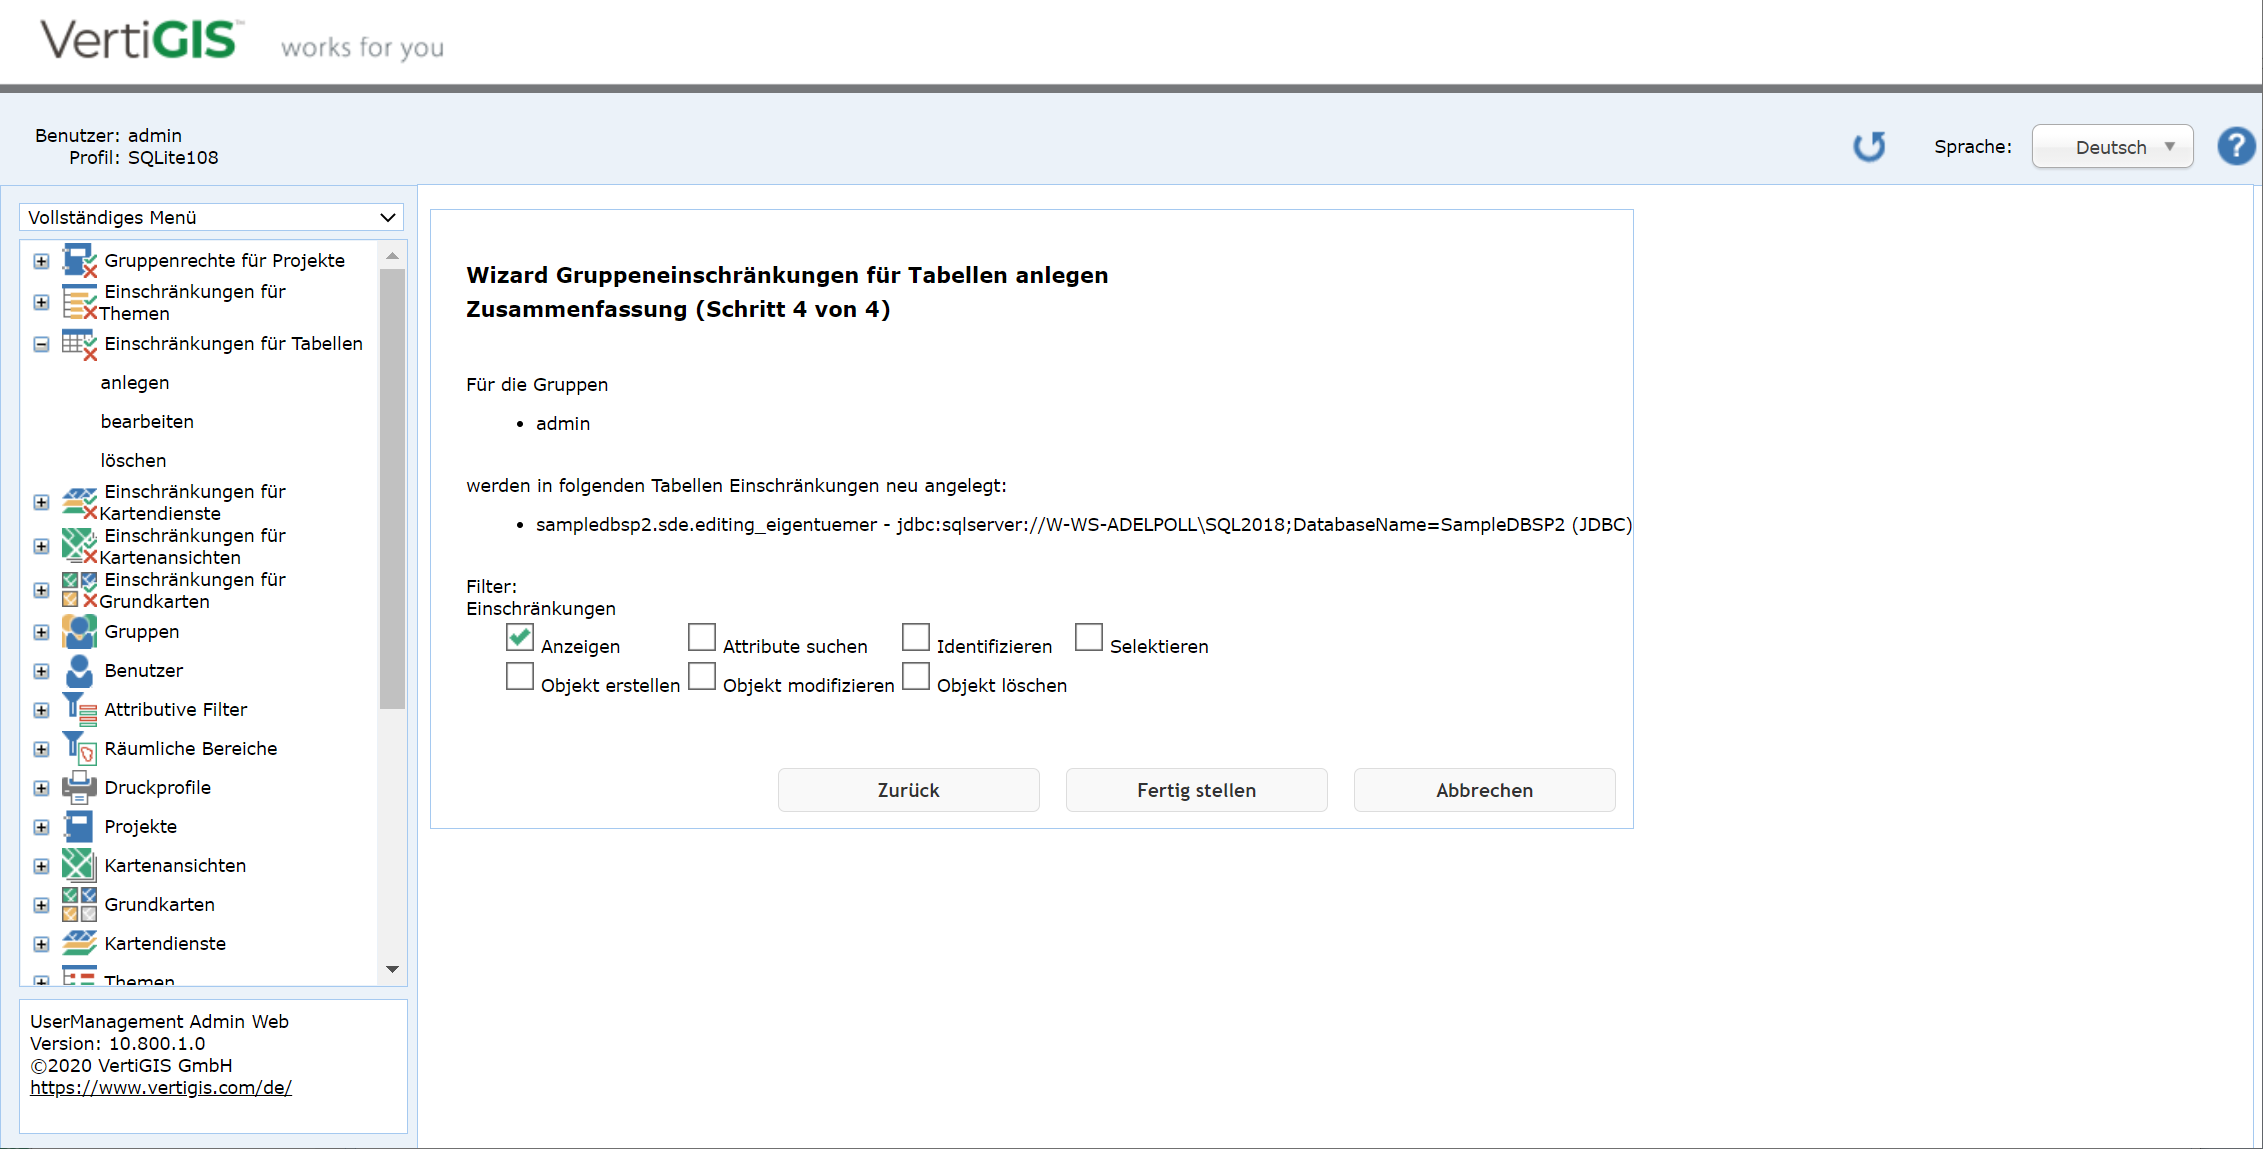Viewport: 2263px width, 1149px height.
Task: Click the Attributive Filter funnel icon
Action: (x=79, y=709)
